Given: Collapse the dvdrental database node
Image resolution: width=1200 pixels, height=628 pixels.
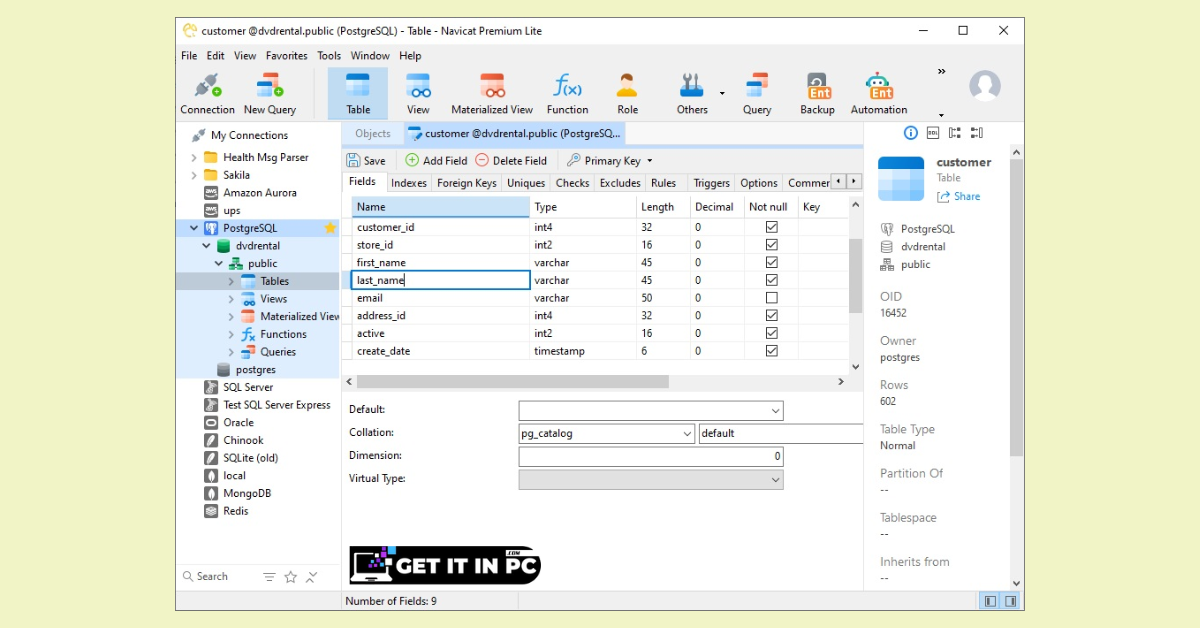Looking at the screenshot, I should (x=206, y=246).
